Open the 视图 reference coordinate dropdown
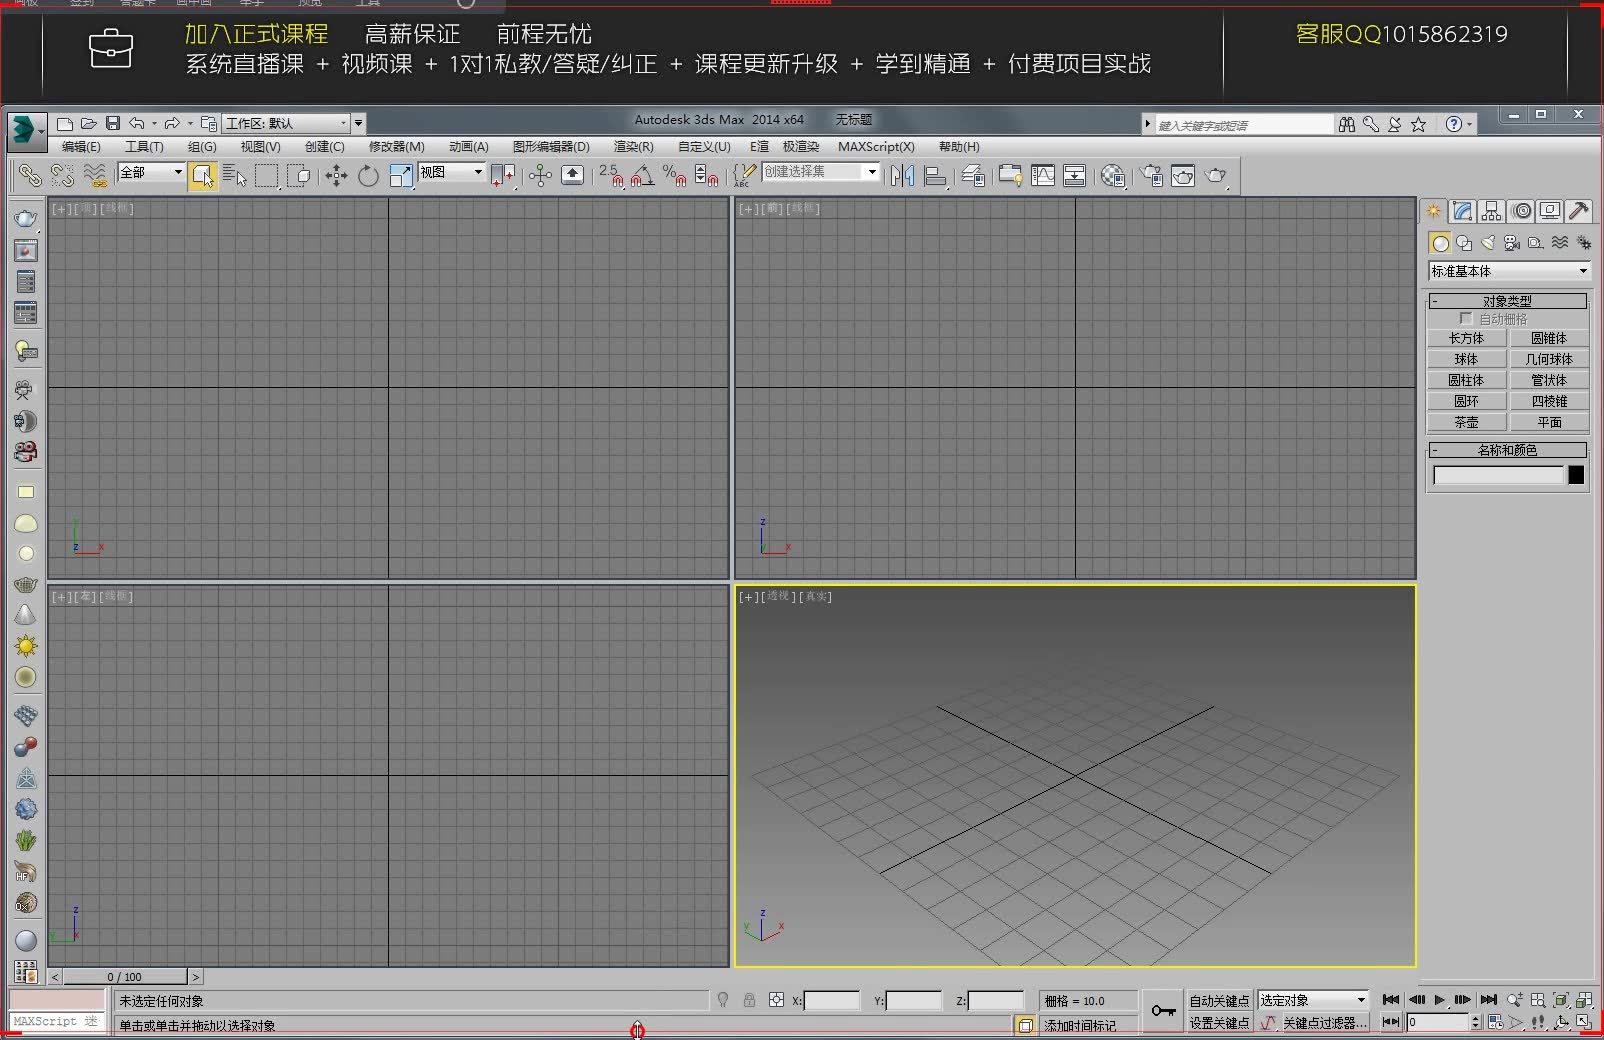Viewport: 1604px width, 1040px height. pyautogui.click(x=450, y=173)
